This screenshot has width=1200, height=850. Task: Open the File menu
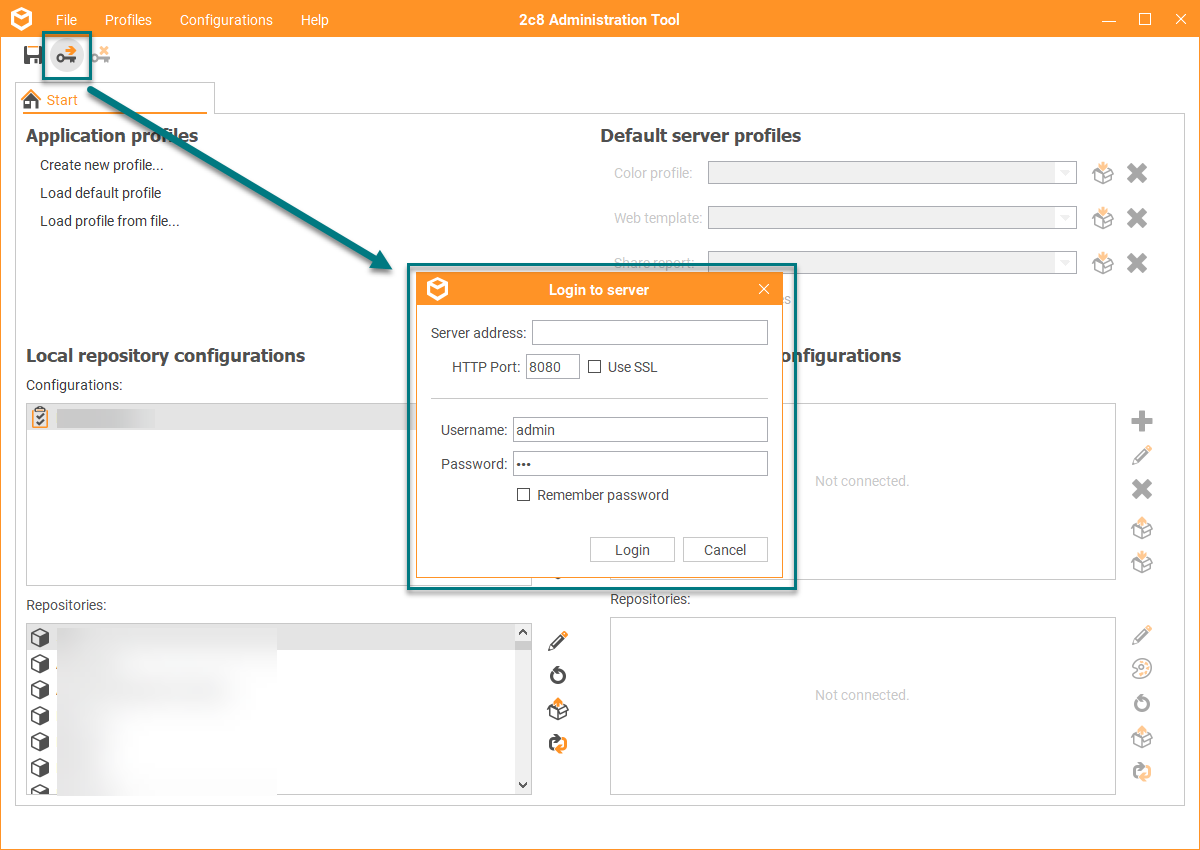click(66, 20)
